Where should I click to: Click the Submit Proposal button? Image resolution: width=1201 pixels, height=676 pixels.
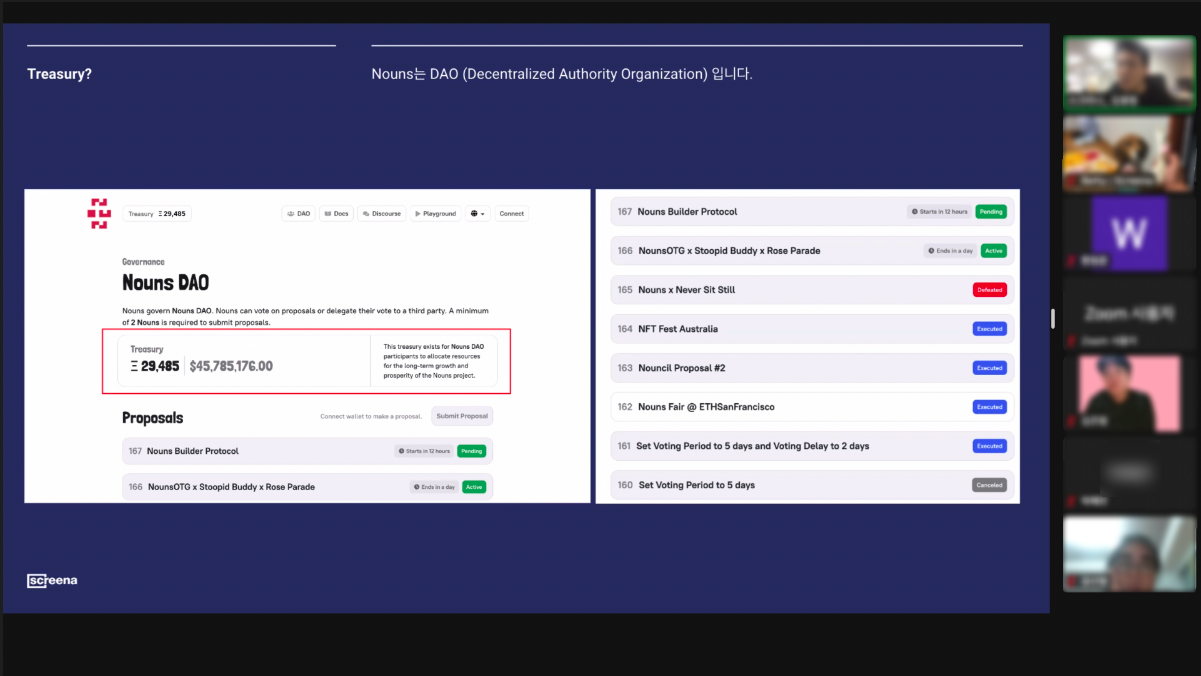tap(462, 416)
